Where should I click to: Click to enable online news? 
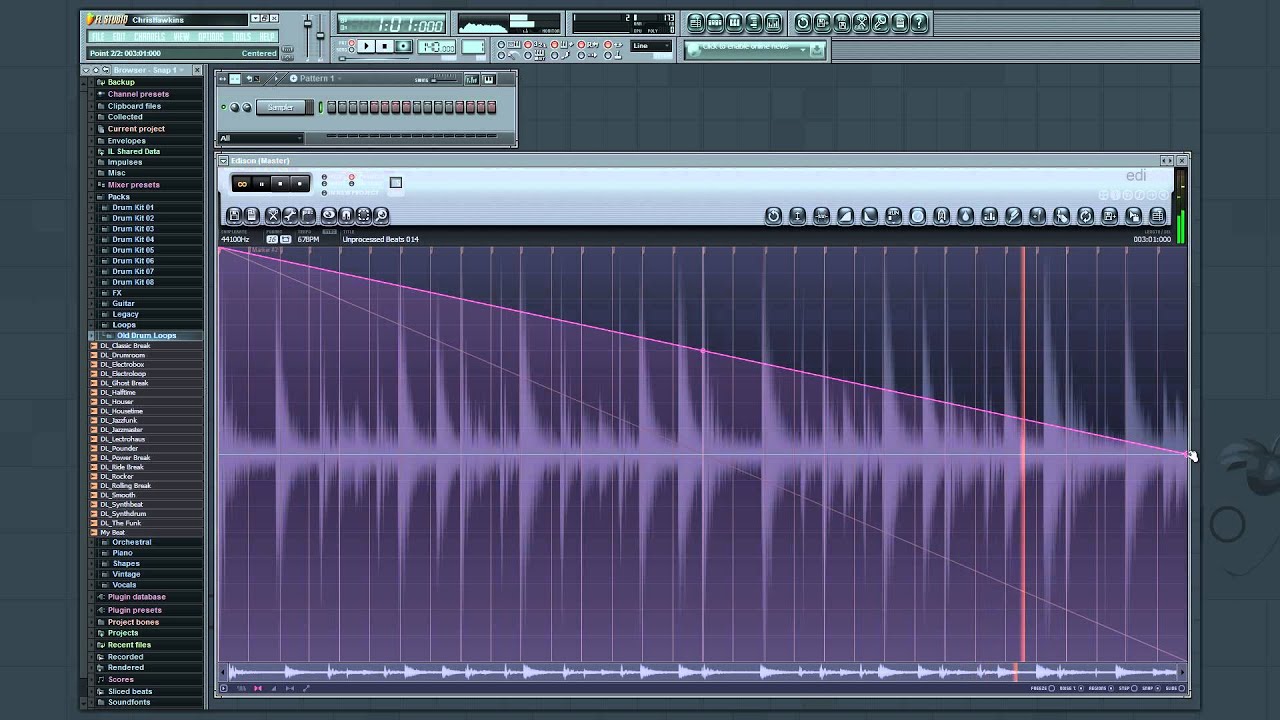[x=746, y=47]
